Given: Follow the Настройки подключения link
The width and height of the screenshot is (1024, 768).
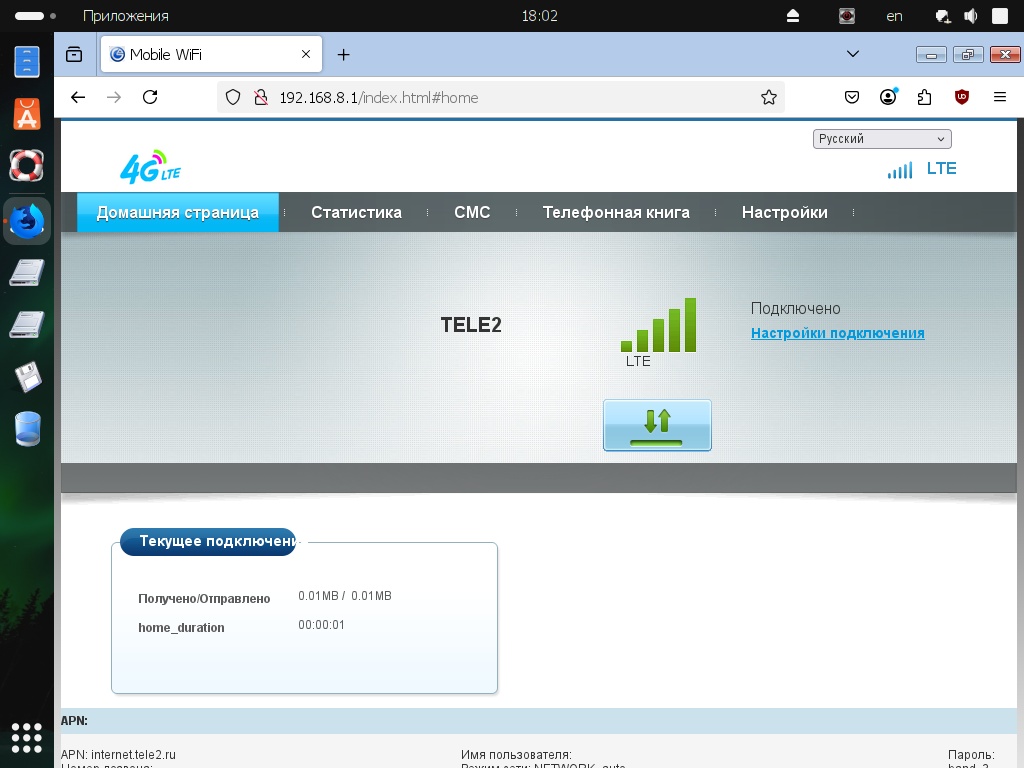Looking at the screenshot, I should click(x=837, y=333).
